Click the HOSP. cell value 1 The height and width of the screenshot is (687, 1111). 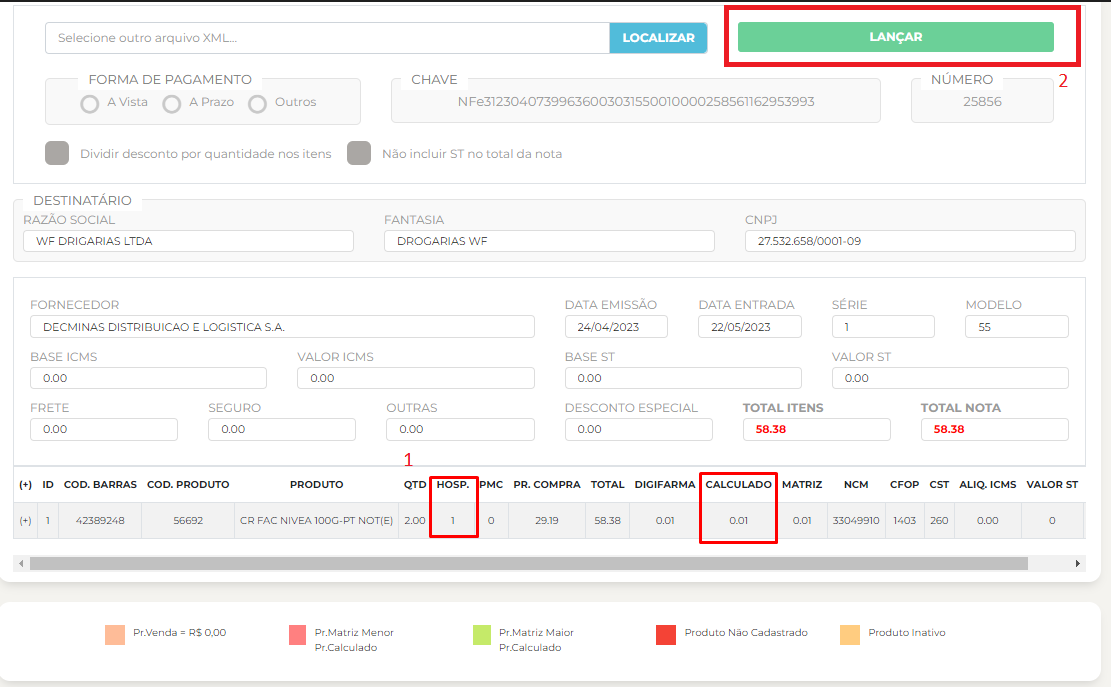pyautogui.click(x=453, y=521)
